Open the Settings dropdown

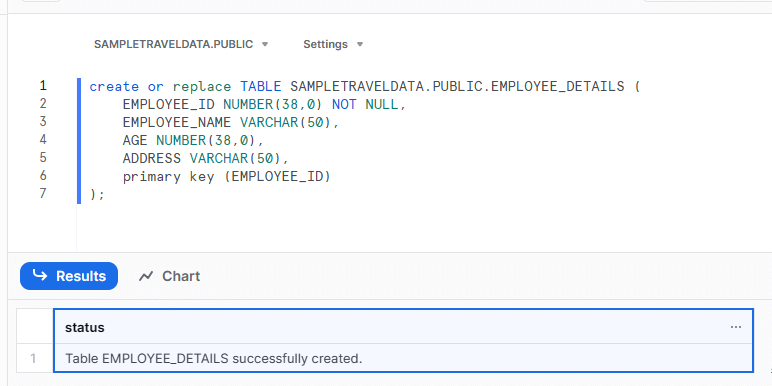pyautogui.click(x=333, y=44)
